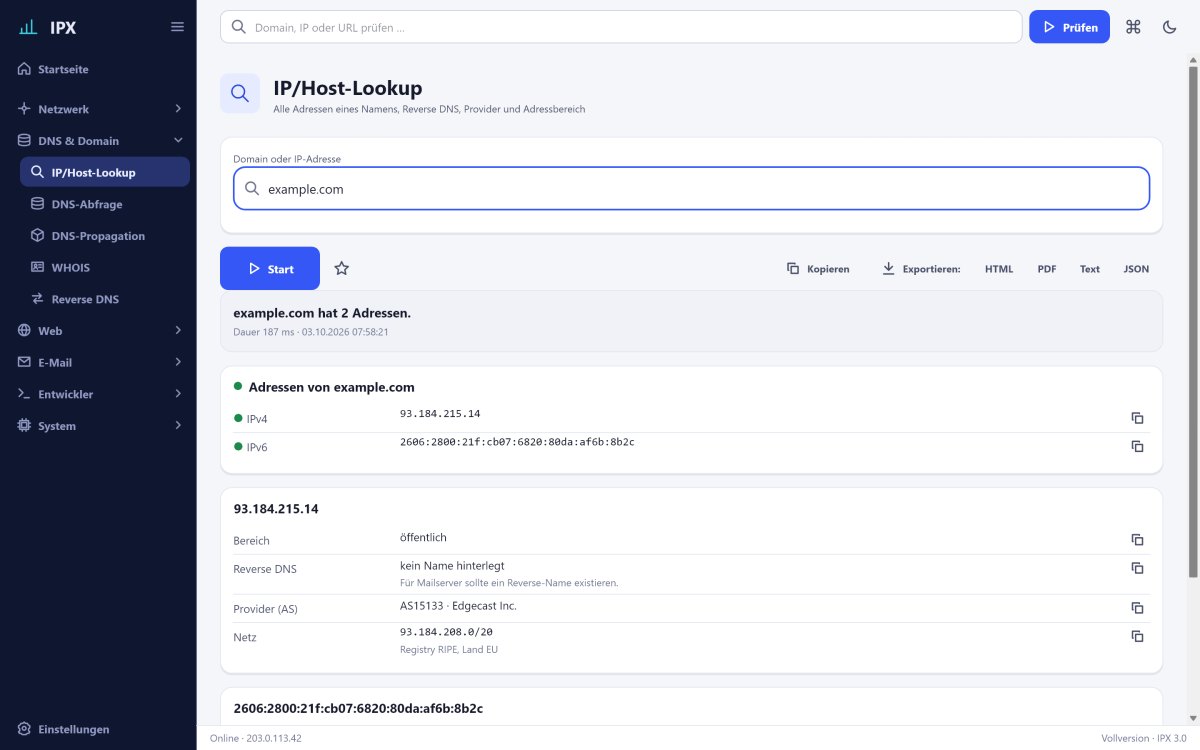Screen dimensions: 1200x750
Task: Click the Prüfen button
Action: pos(1069,27)
